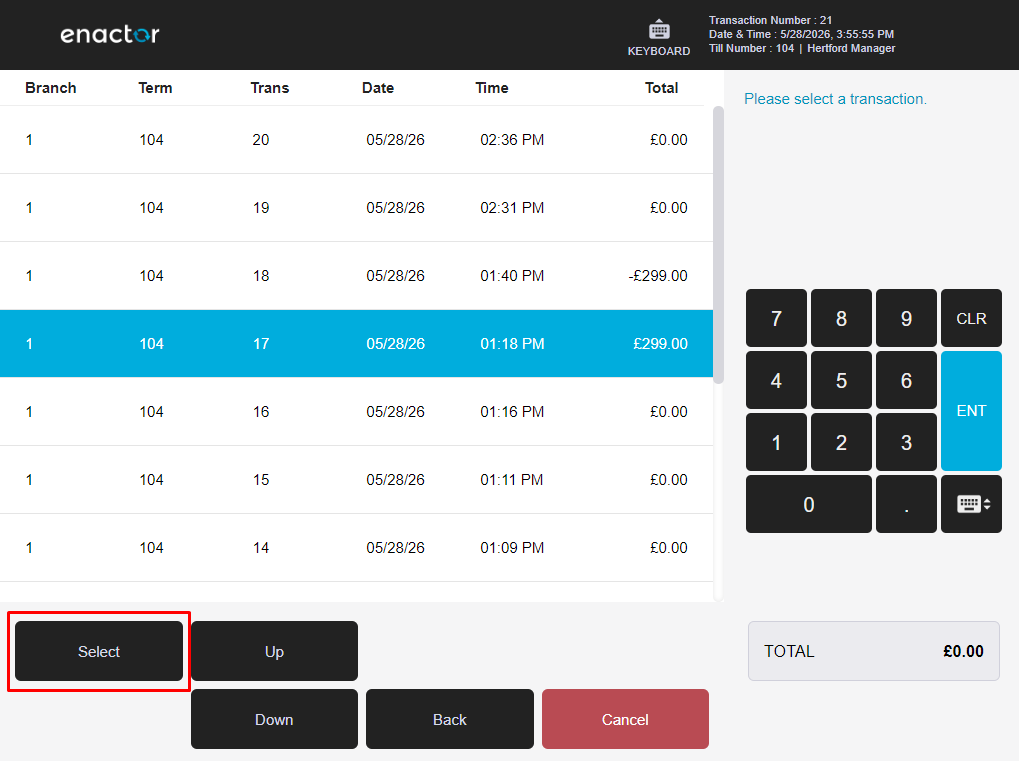The width and height of the screenshot is (1019, 761).
Task: Click the £299.00 total in row 17
Action: point(660,344)
